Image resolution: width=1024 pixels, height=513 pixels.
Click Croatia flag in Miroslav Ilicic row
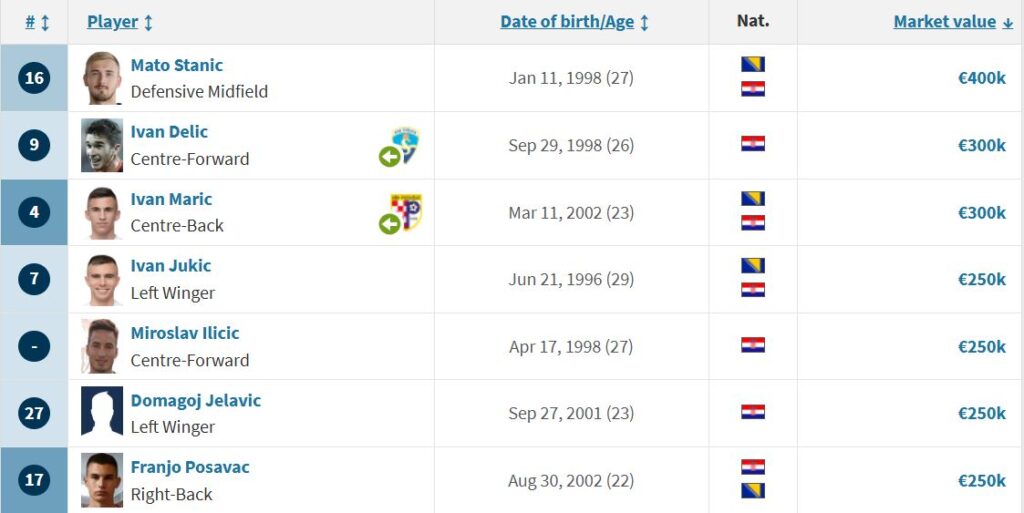pyautogui.click(x=753, y=345)
